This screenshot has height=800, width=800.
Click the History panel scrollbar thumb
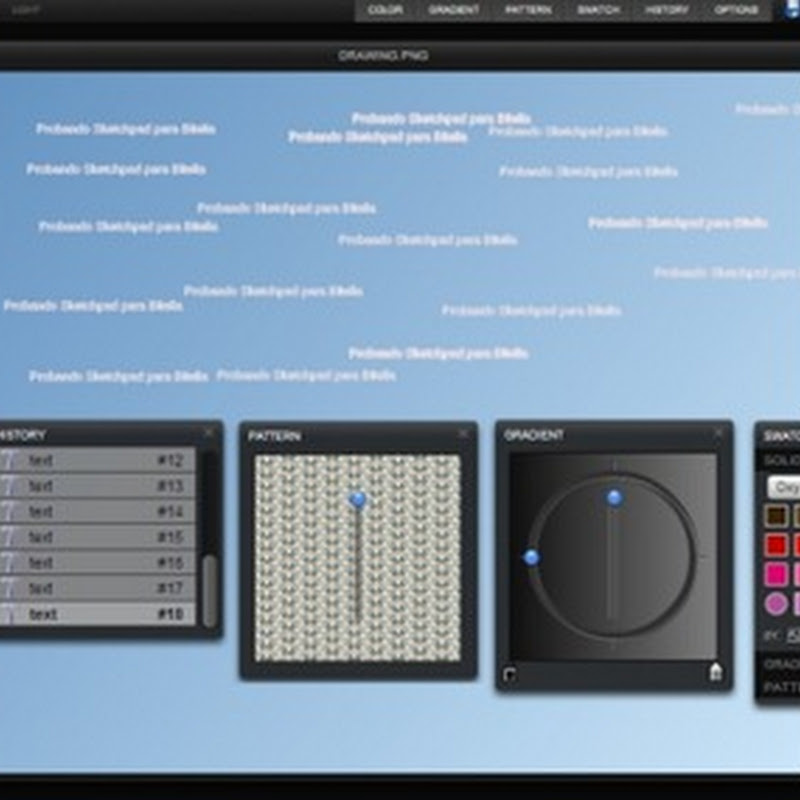pos(209,591)
